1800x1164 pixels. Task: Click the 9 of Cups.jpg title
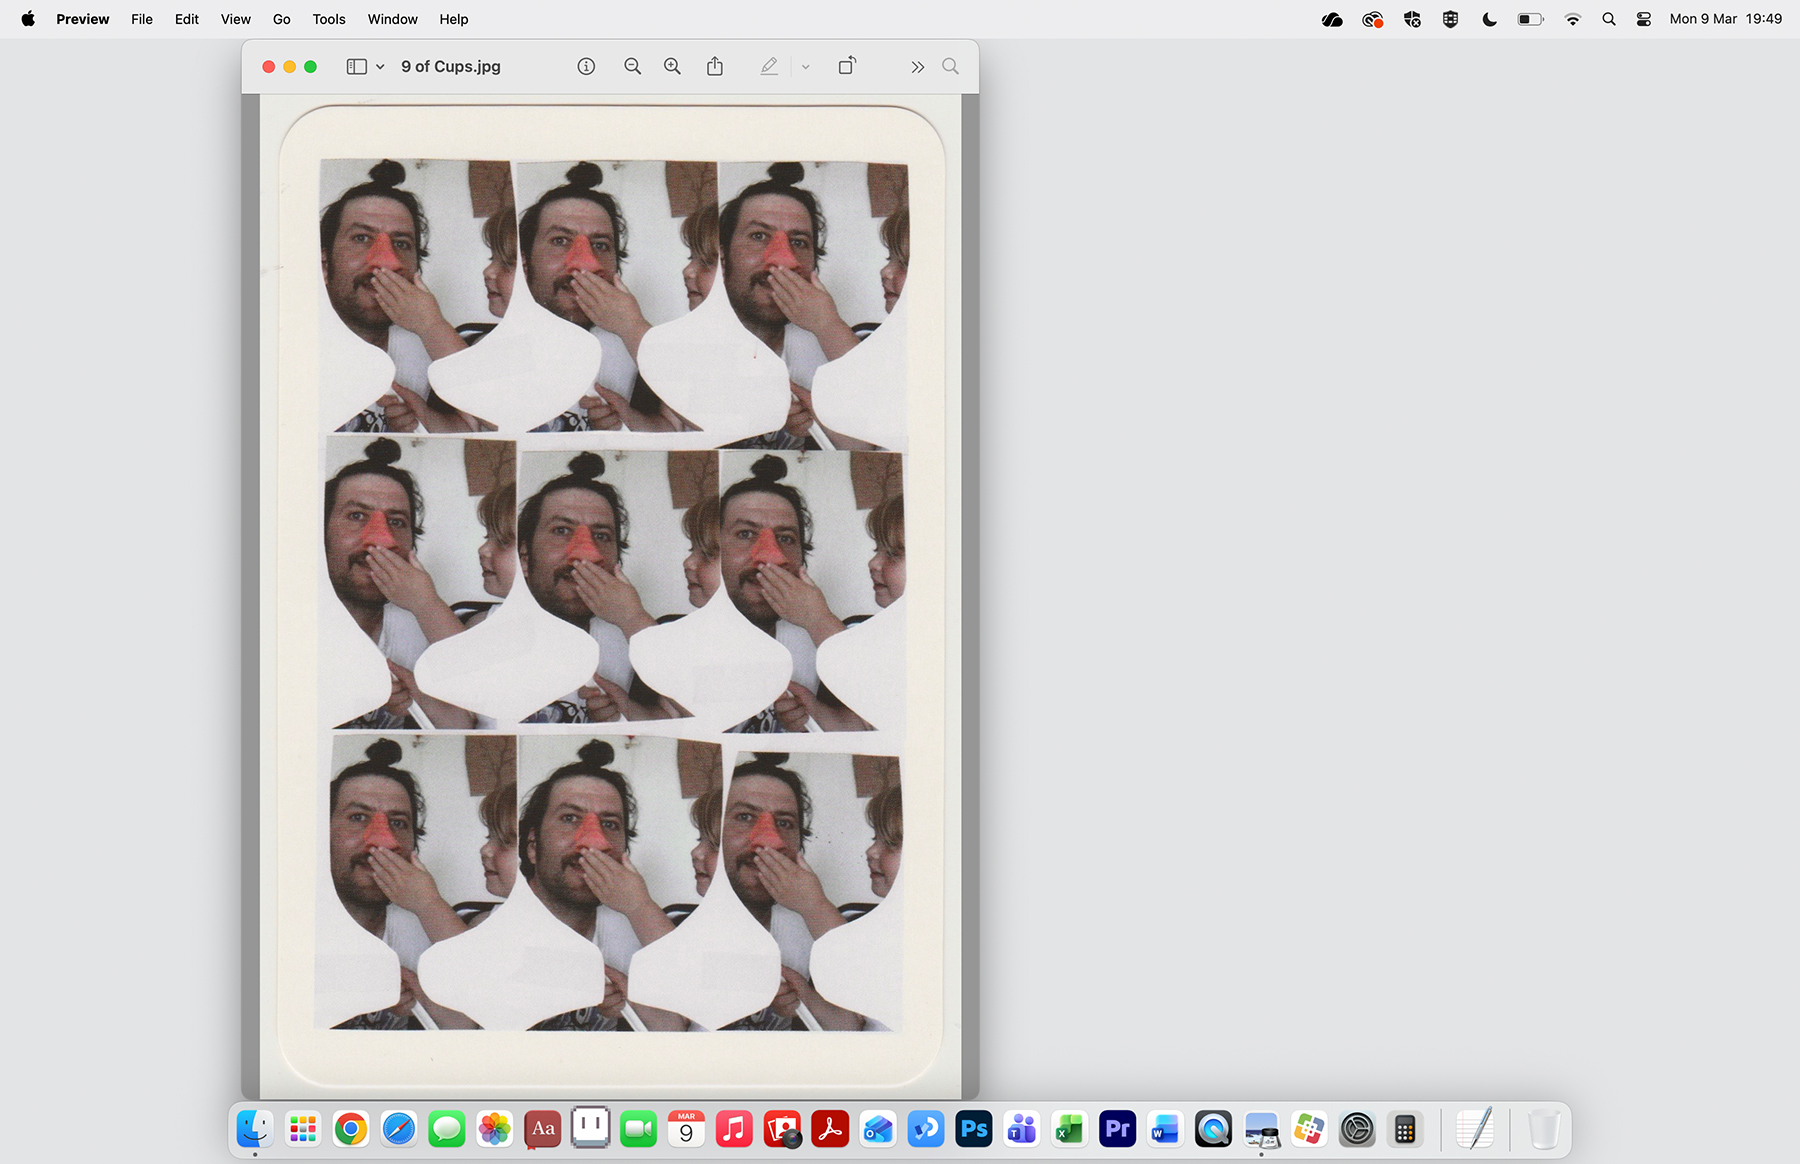[451, 67]
